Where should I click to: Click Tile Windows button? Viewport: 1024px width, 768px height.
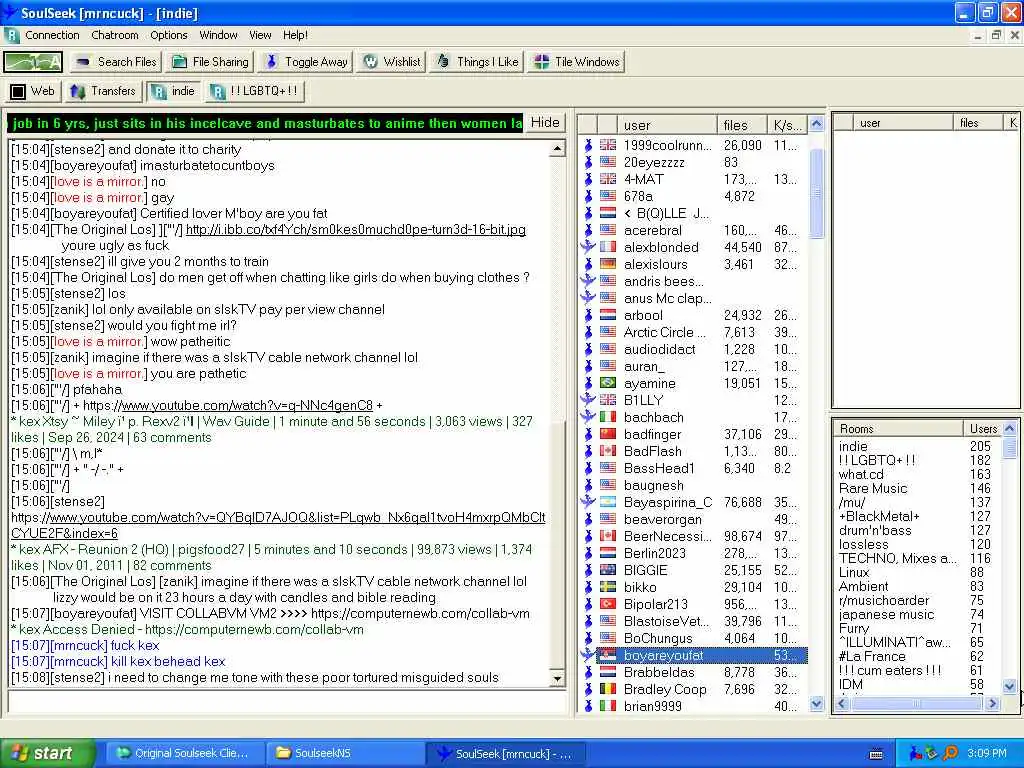tap(577, 62)
